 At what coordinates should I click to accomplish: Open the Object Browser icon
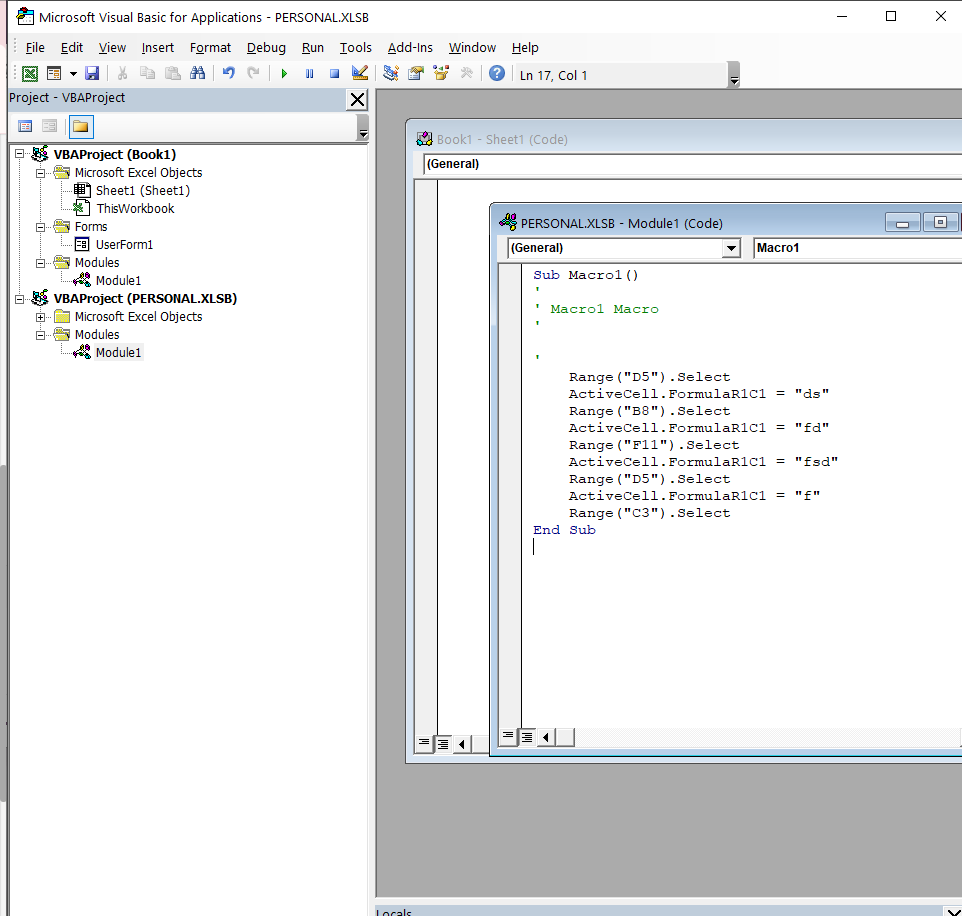click(441, 74)
